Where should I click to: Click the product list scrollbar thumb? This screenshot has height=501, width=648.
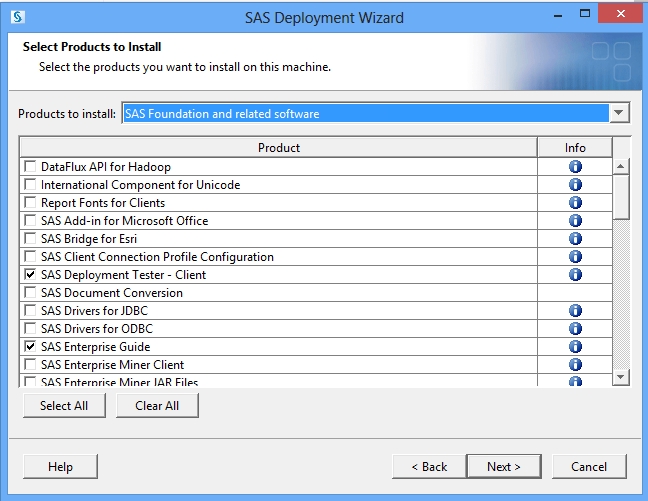click(x=620, y=197)
